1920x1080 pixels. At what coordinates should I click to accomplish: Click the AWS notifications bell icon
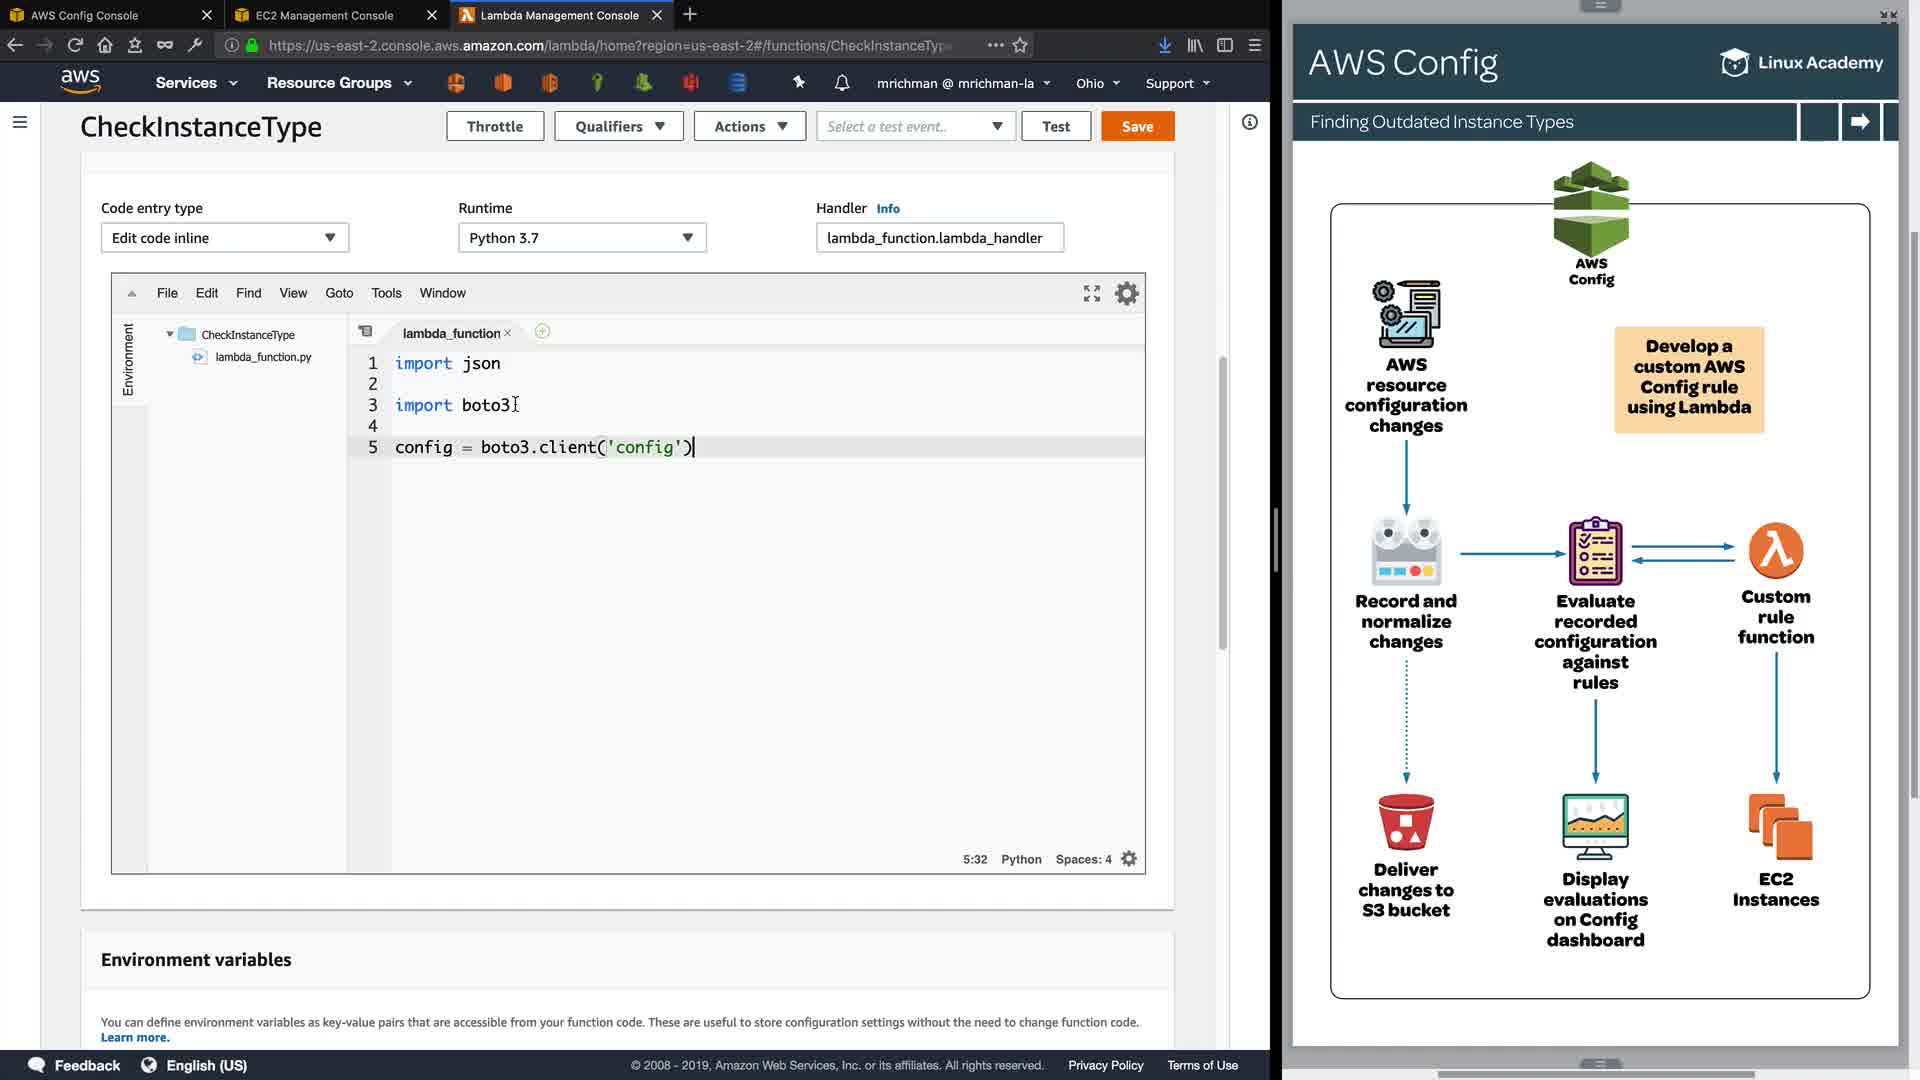click(x=842, y=83)
